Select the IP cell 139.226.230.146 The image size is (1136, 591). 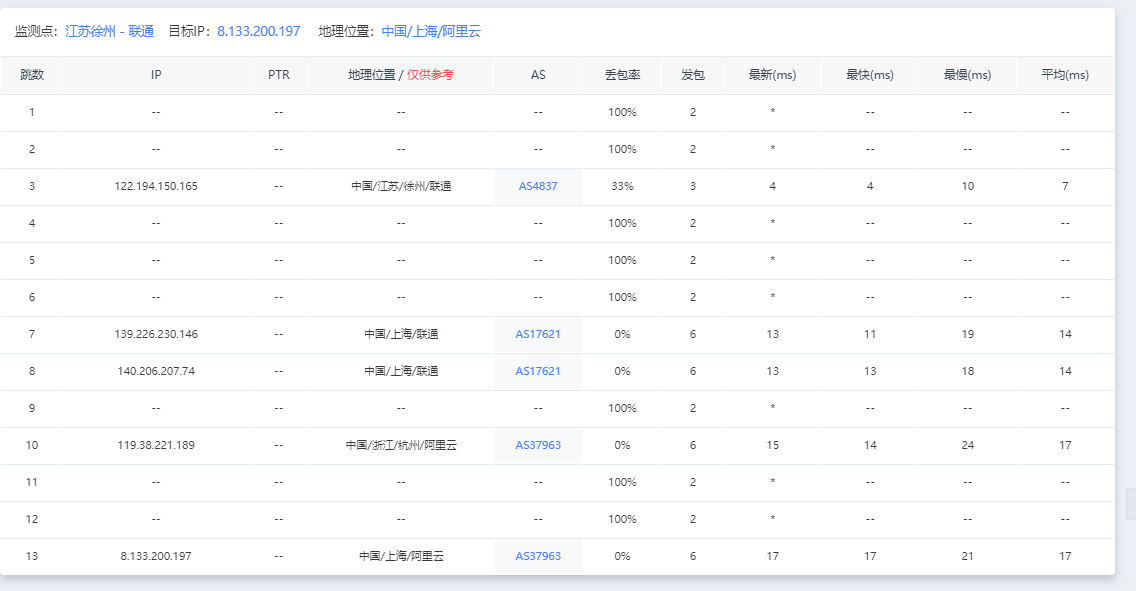(x=156, y=334)
